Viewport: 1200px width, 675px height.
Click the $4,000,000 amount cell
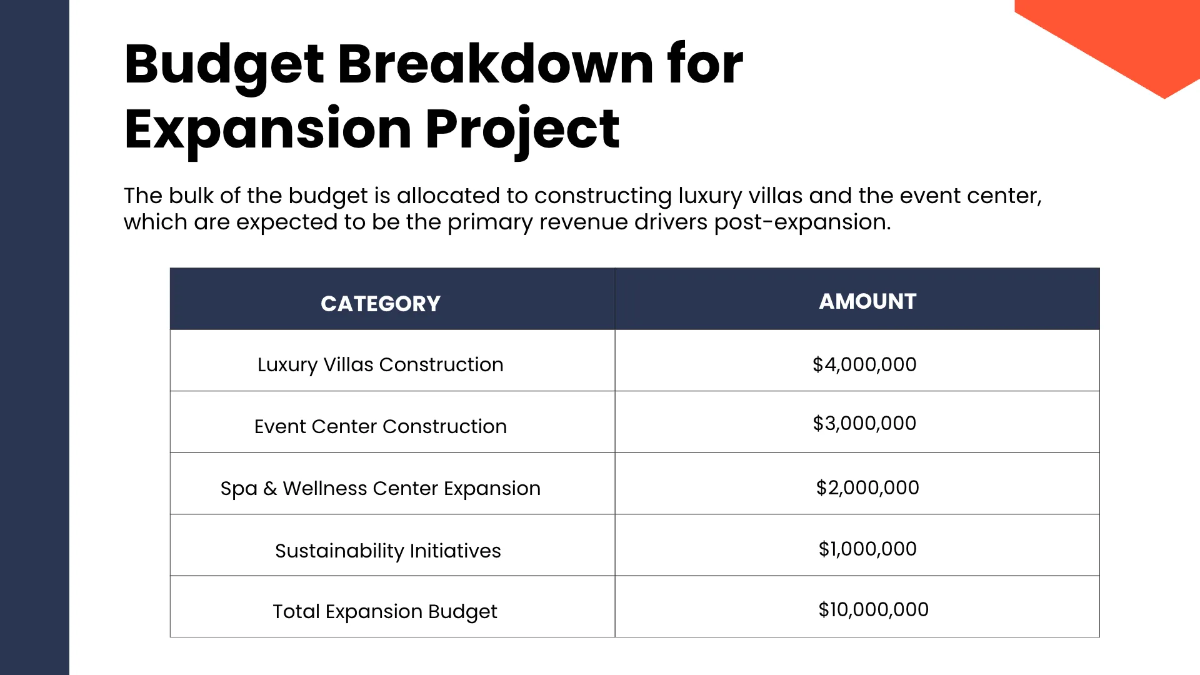[864, 365]
